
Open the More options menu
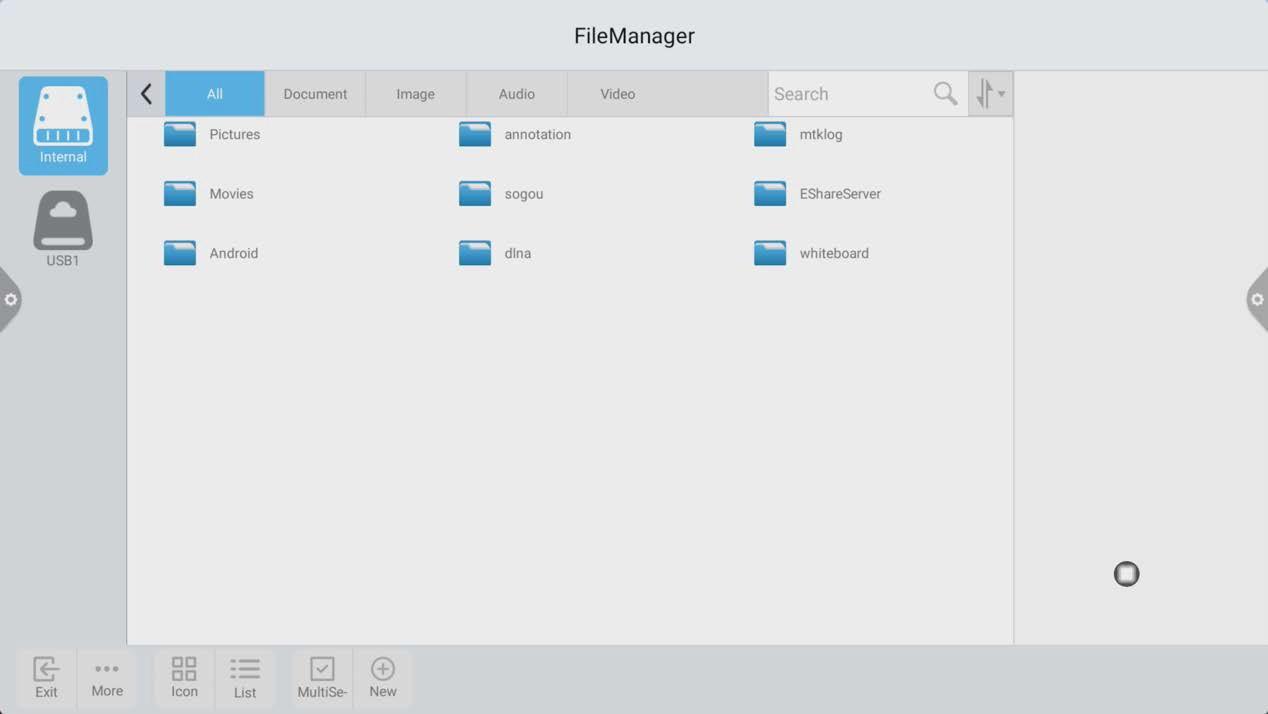107,677
